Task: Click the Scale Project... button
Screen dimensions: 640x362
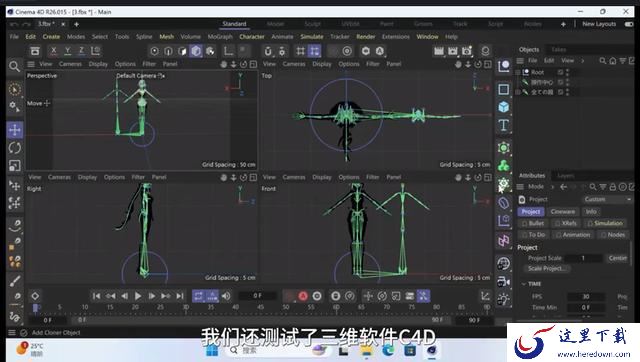Action: 547,269
